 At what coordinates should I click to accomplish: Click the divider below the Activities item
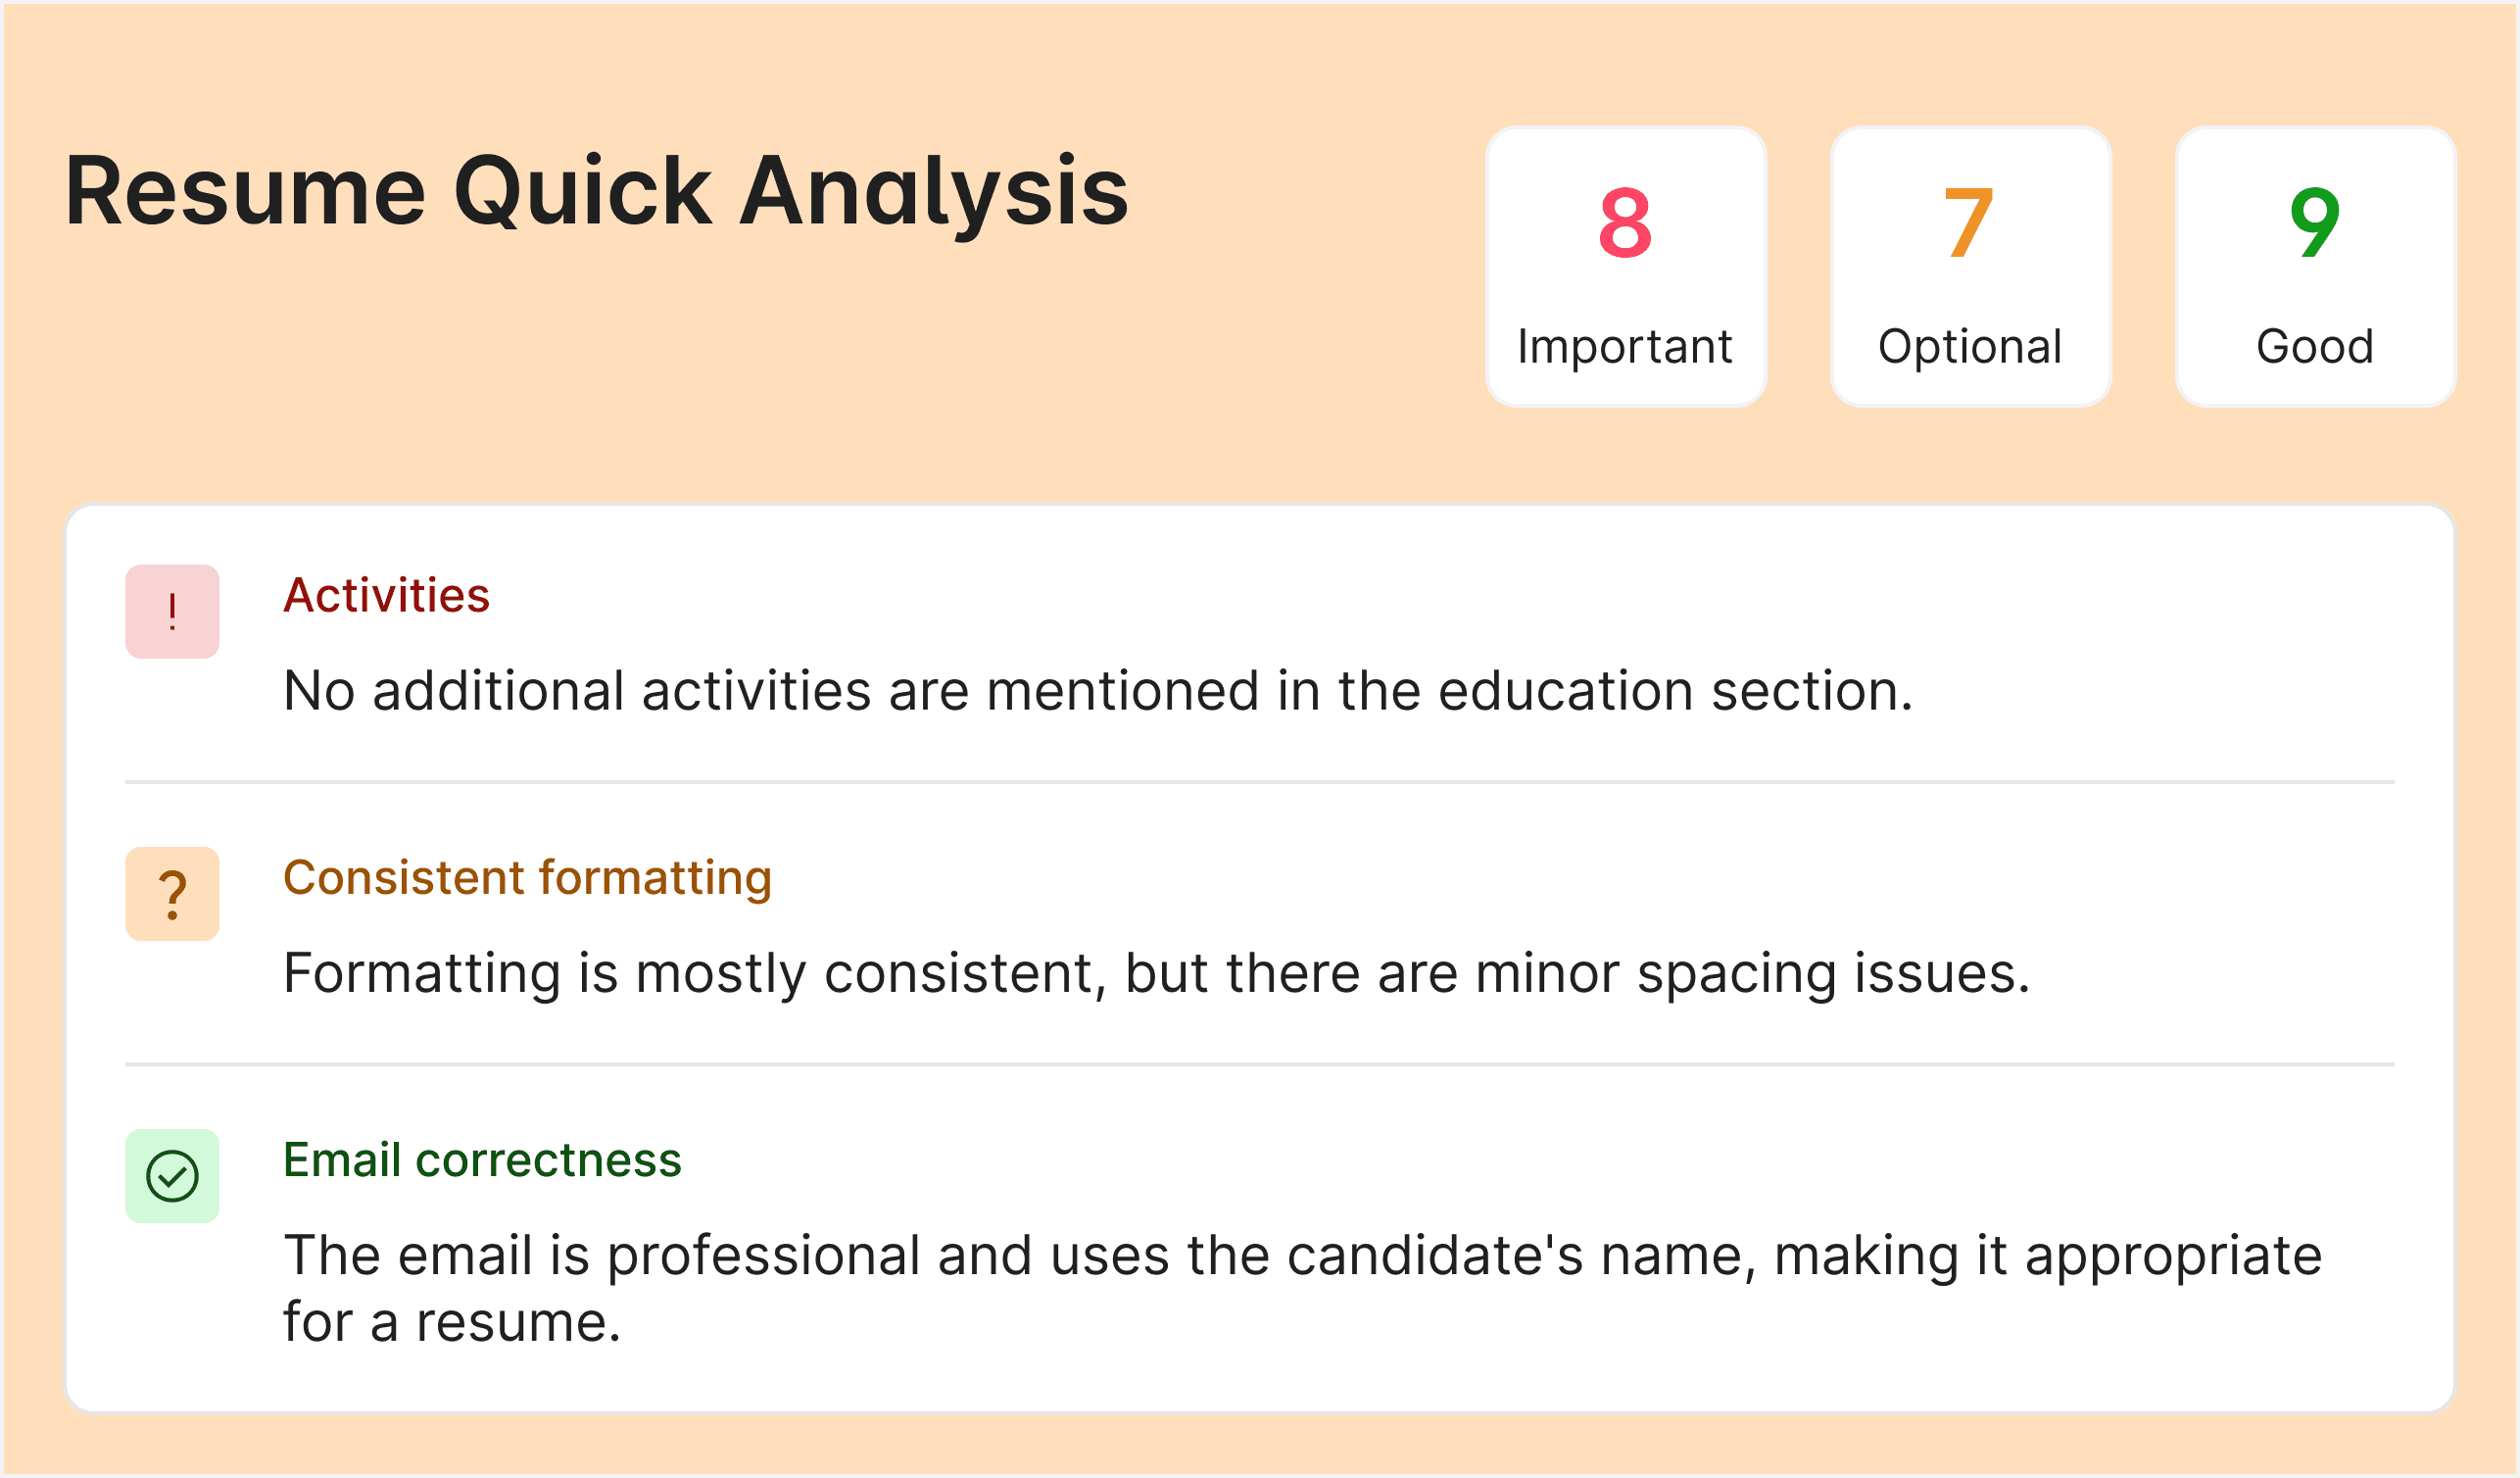[x=1260, y=782]
